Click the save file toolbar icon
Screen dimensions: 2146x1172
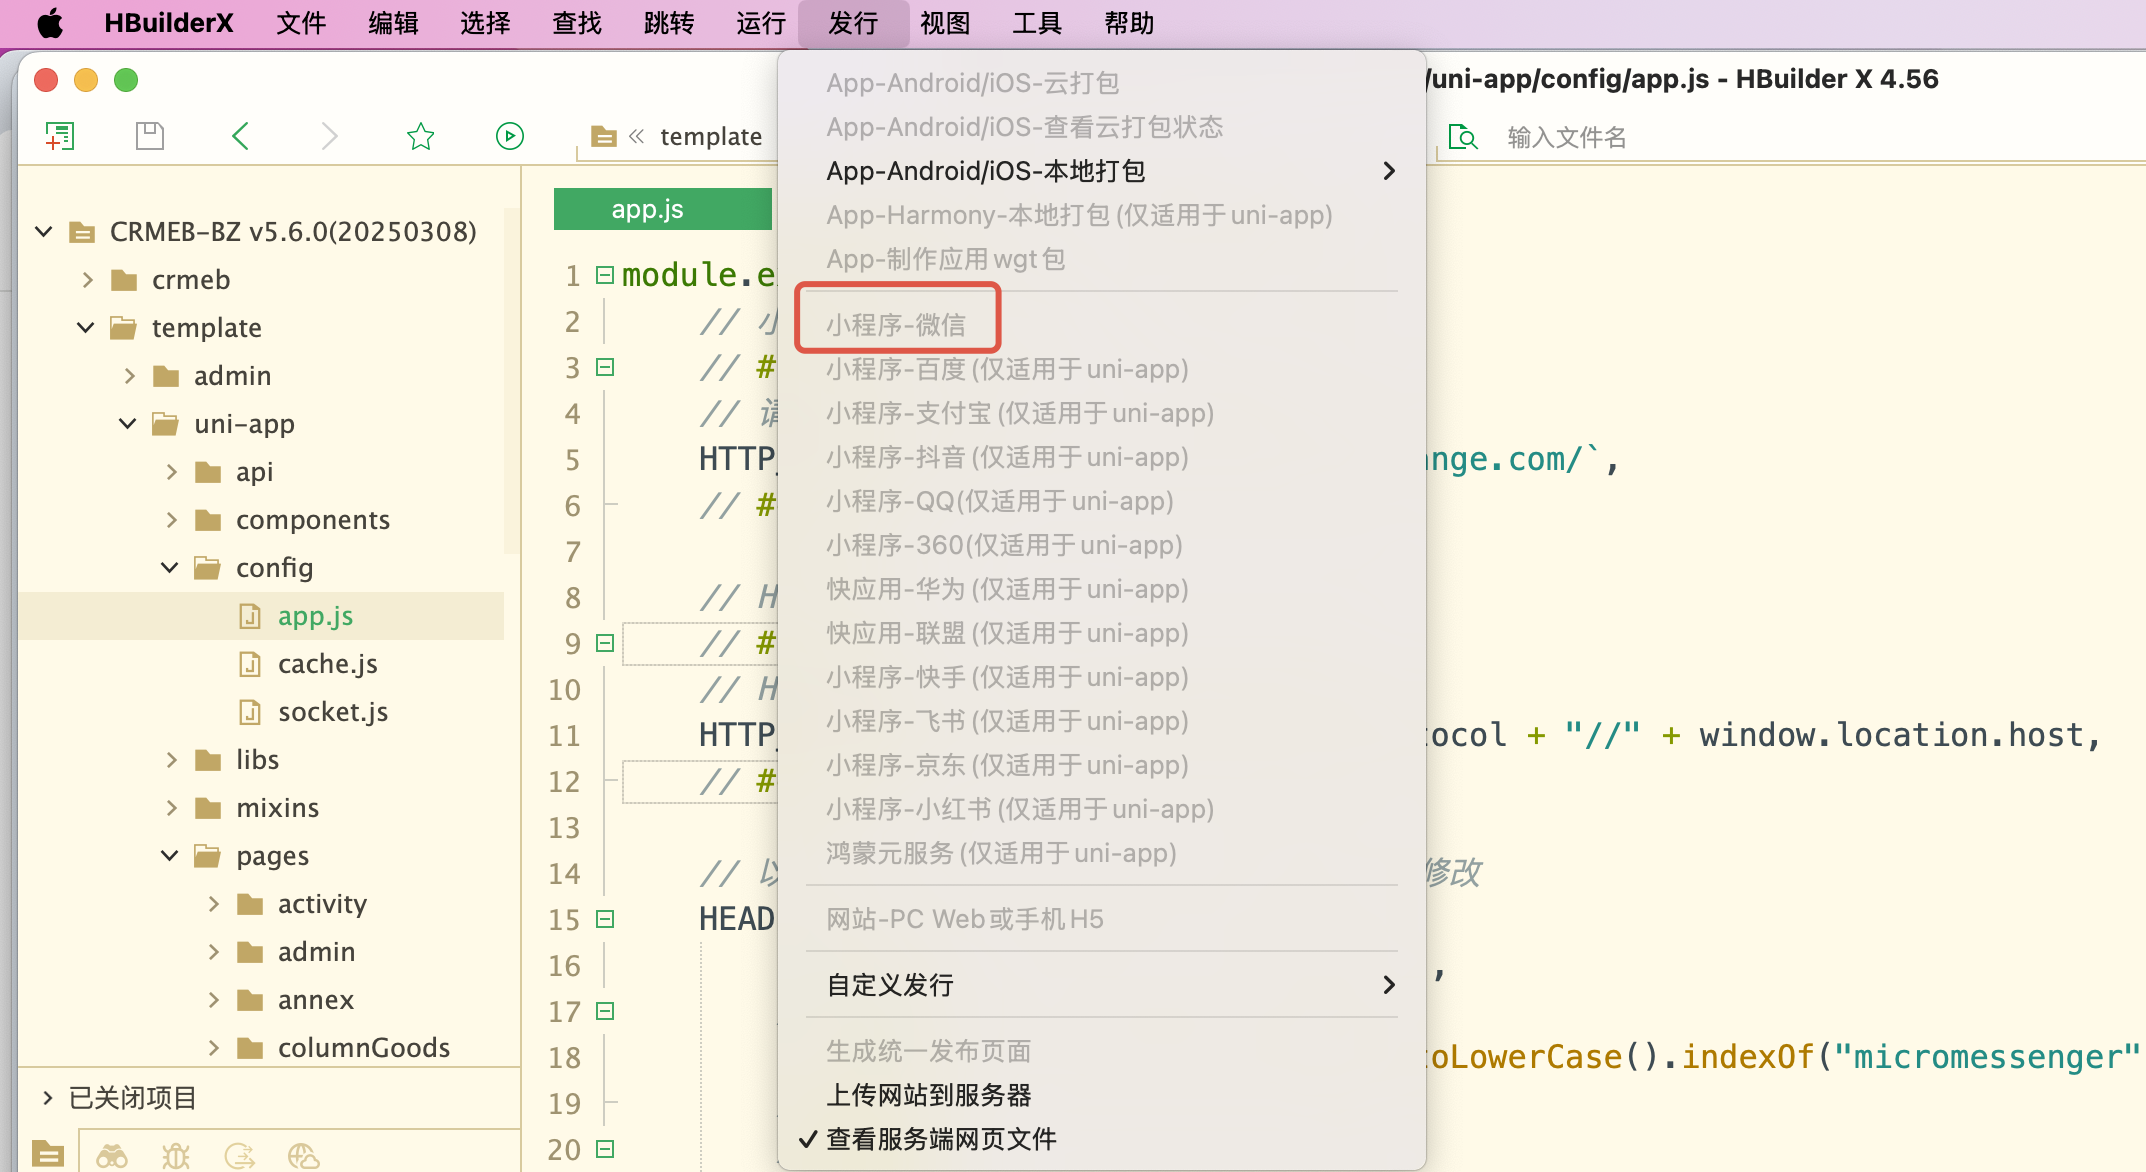(x=150, y=136)
